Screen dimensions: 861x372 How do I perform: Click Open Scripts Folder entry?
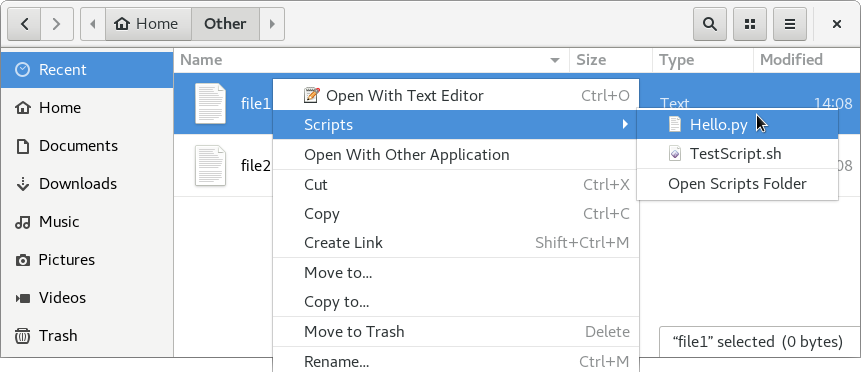[737, 184]
